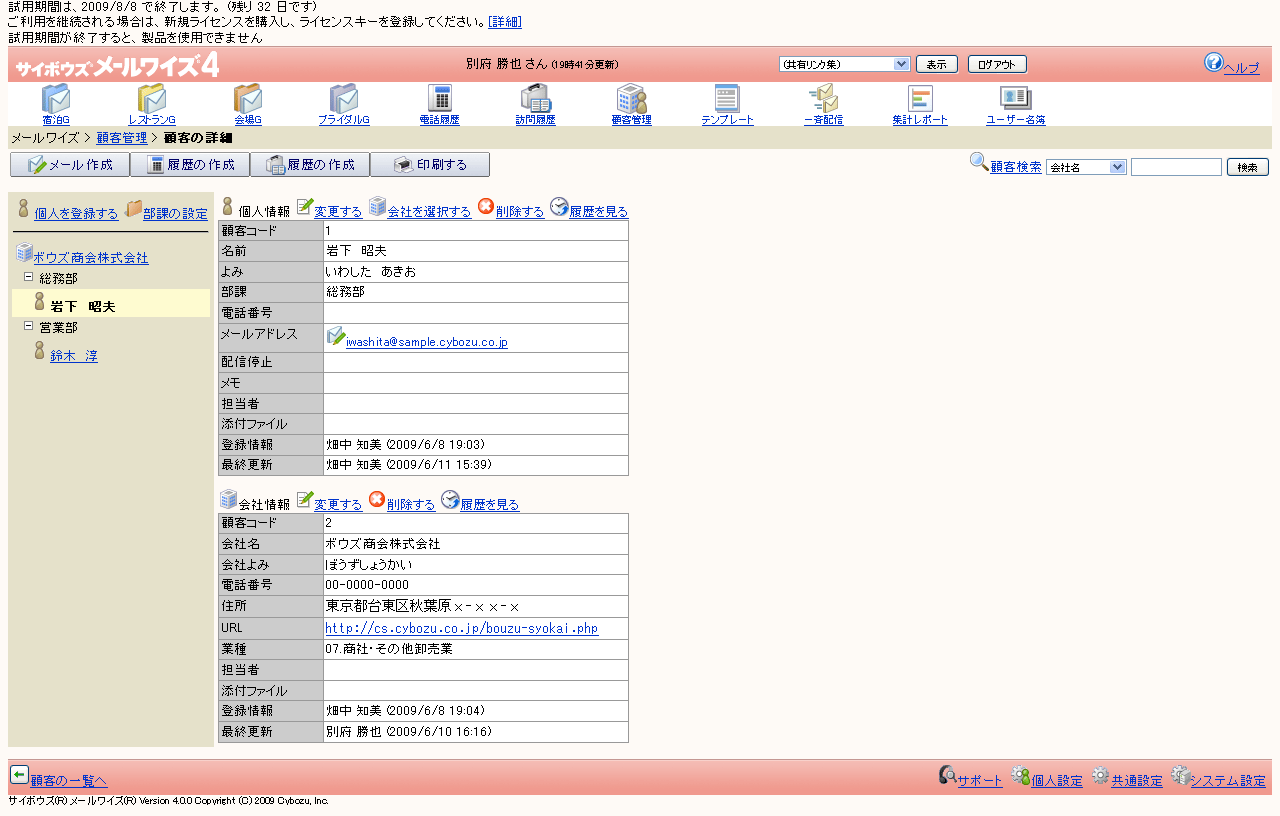Click the 印刷する button
This screenshot has height=816, width=1280.
(430, 165)
